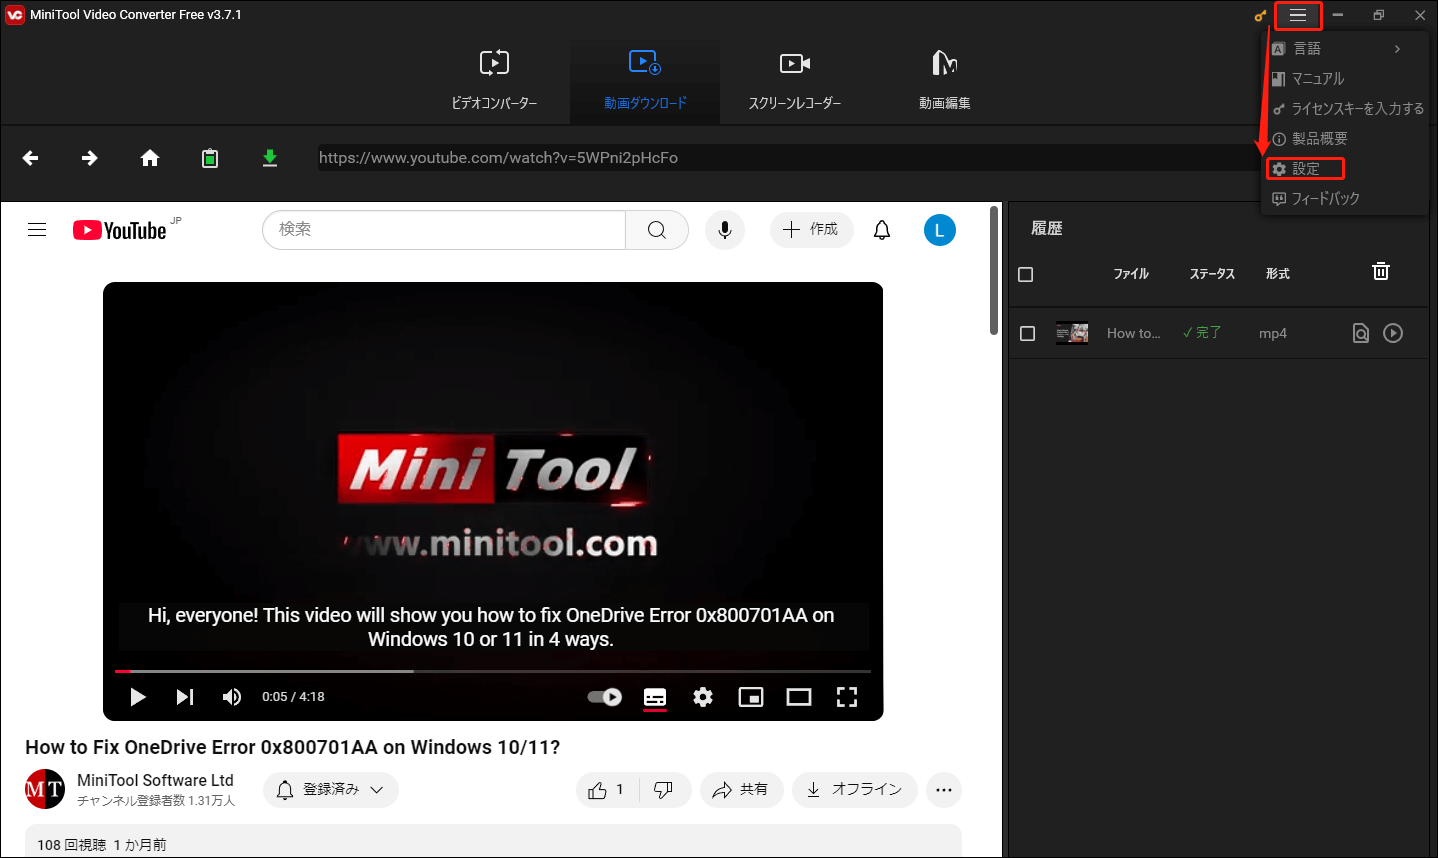1438x858 pixels.
Task: Expand the 言語 language submenu
Action: point(1344,48)
